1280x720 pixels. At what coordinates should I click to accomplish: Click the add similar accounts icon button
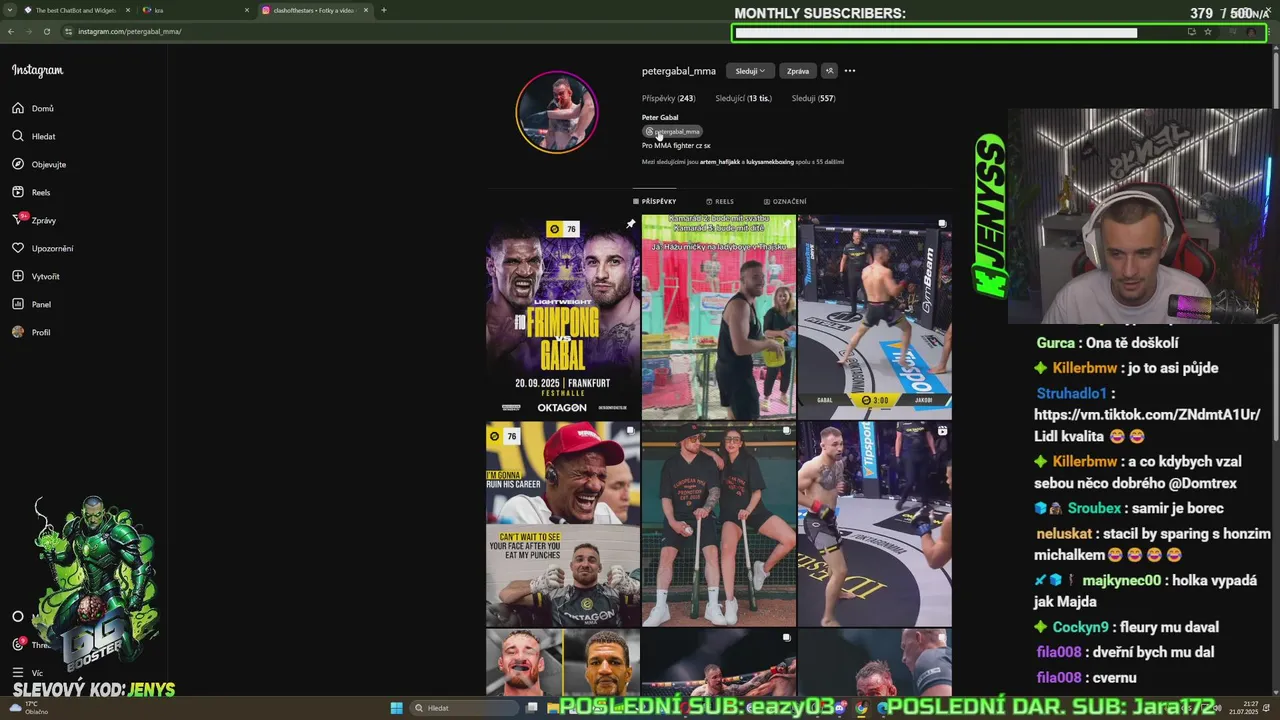[x=829, y=71]
